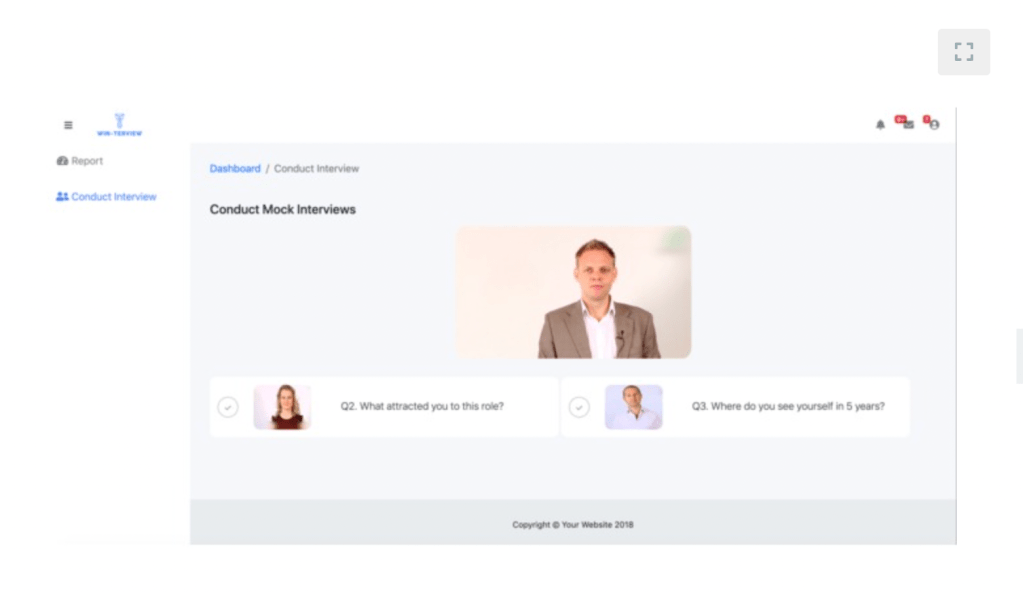Tick the Q3 question check circle
The image size is (1023, 592).
(579, 407)
